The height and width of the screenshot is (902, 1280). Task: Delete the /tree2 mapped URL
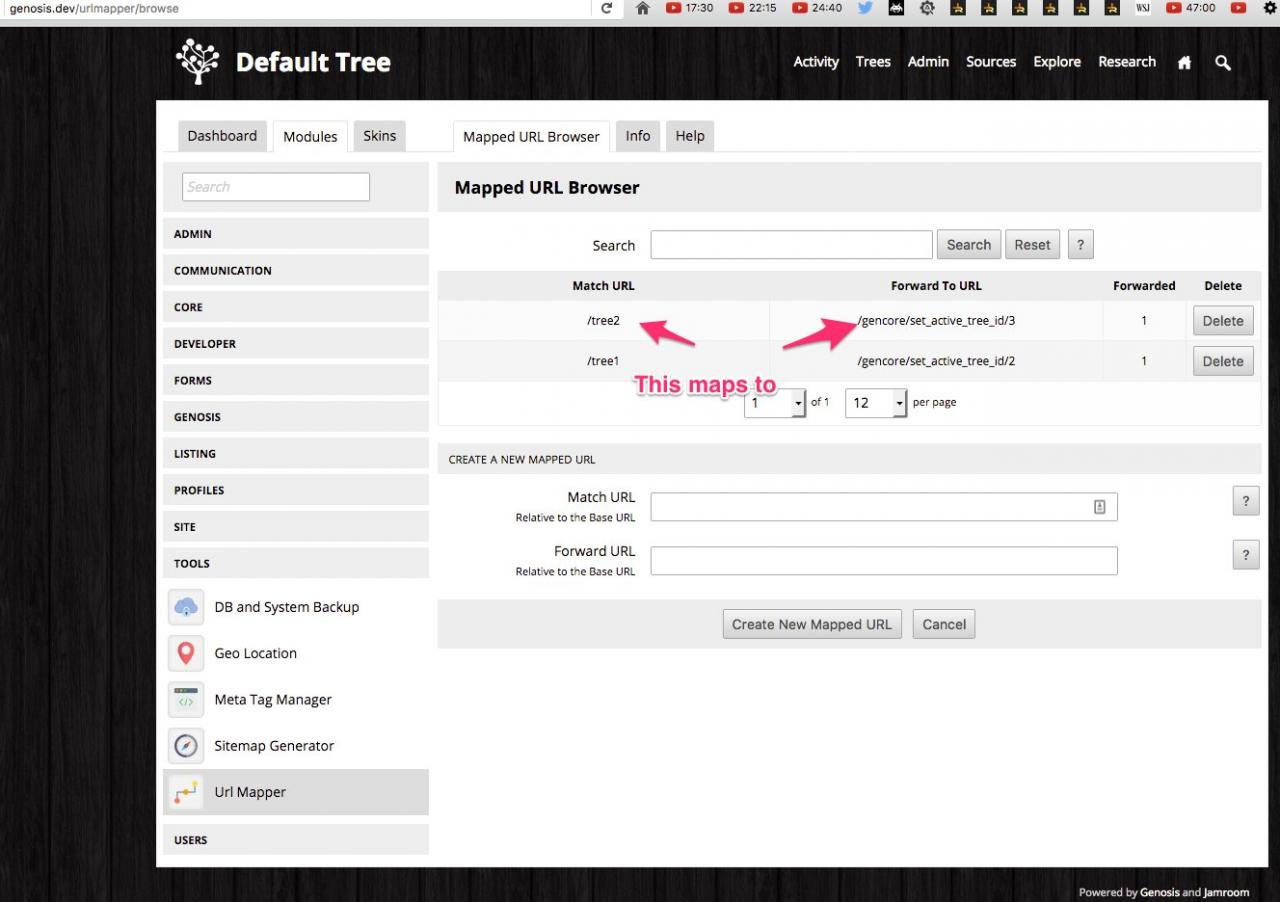point(1222,321)
